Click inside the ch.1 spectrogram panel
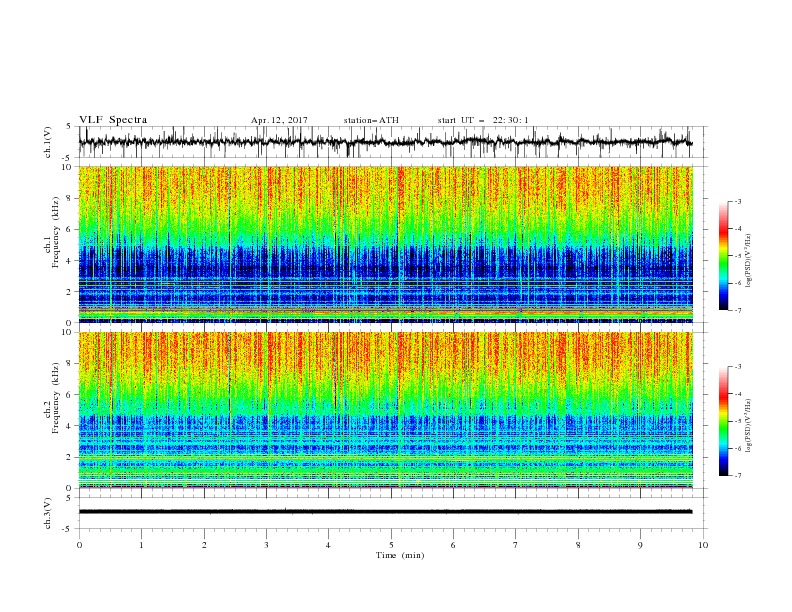 pyautogui.click(x=385, y=244)
